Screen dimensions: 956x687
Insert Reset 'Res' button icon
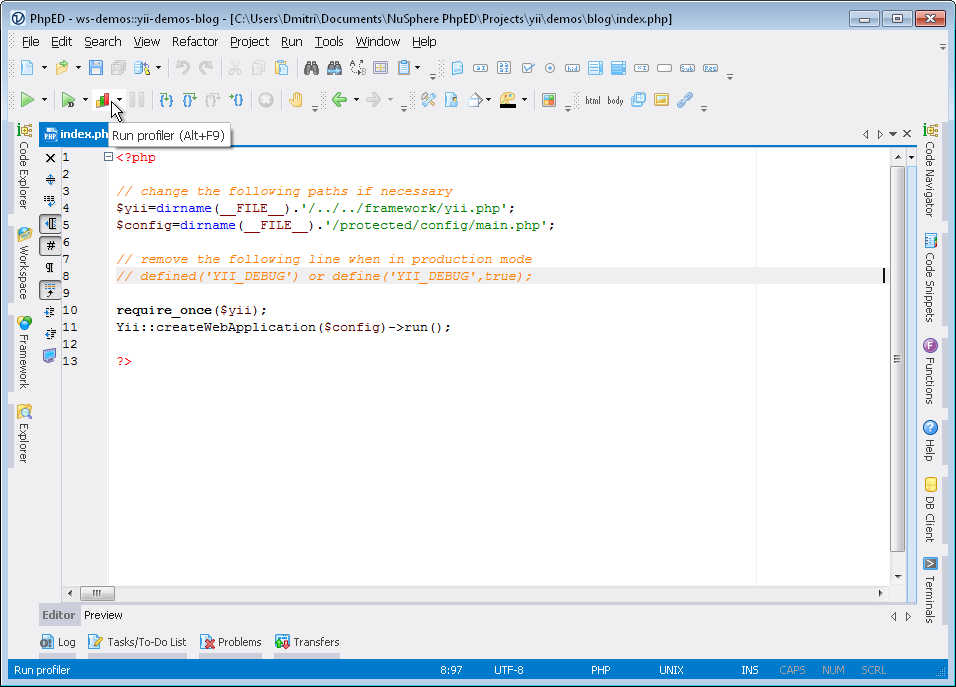coord(710,68)
